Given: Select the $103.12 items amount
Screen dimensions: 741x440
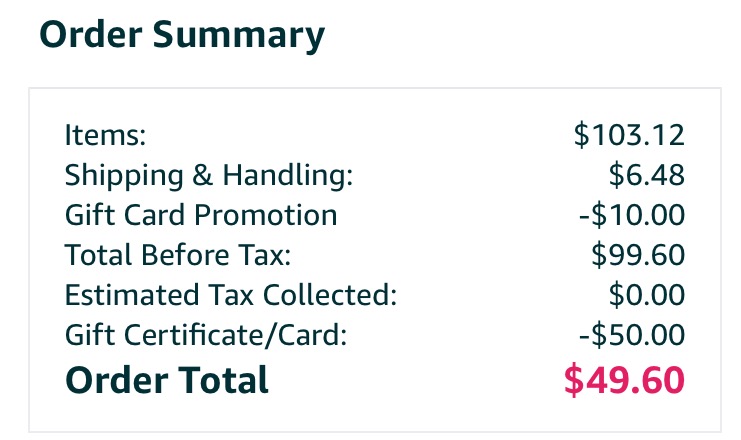Looking at the screenshot, I should click(629, 135).
